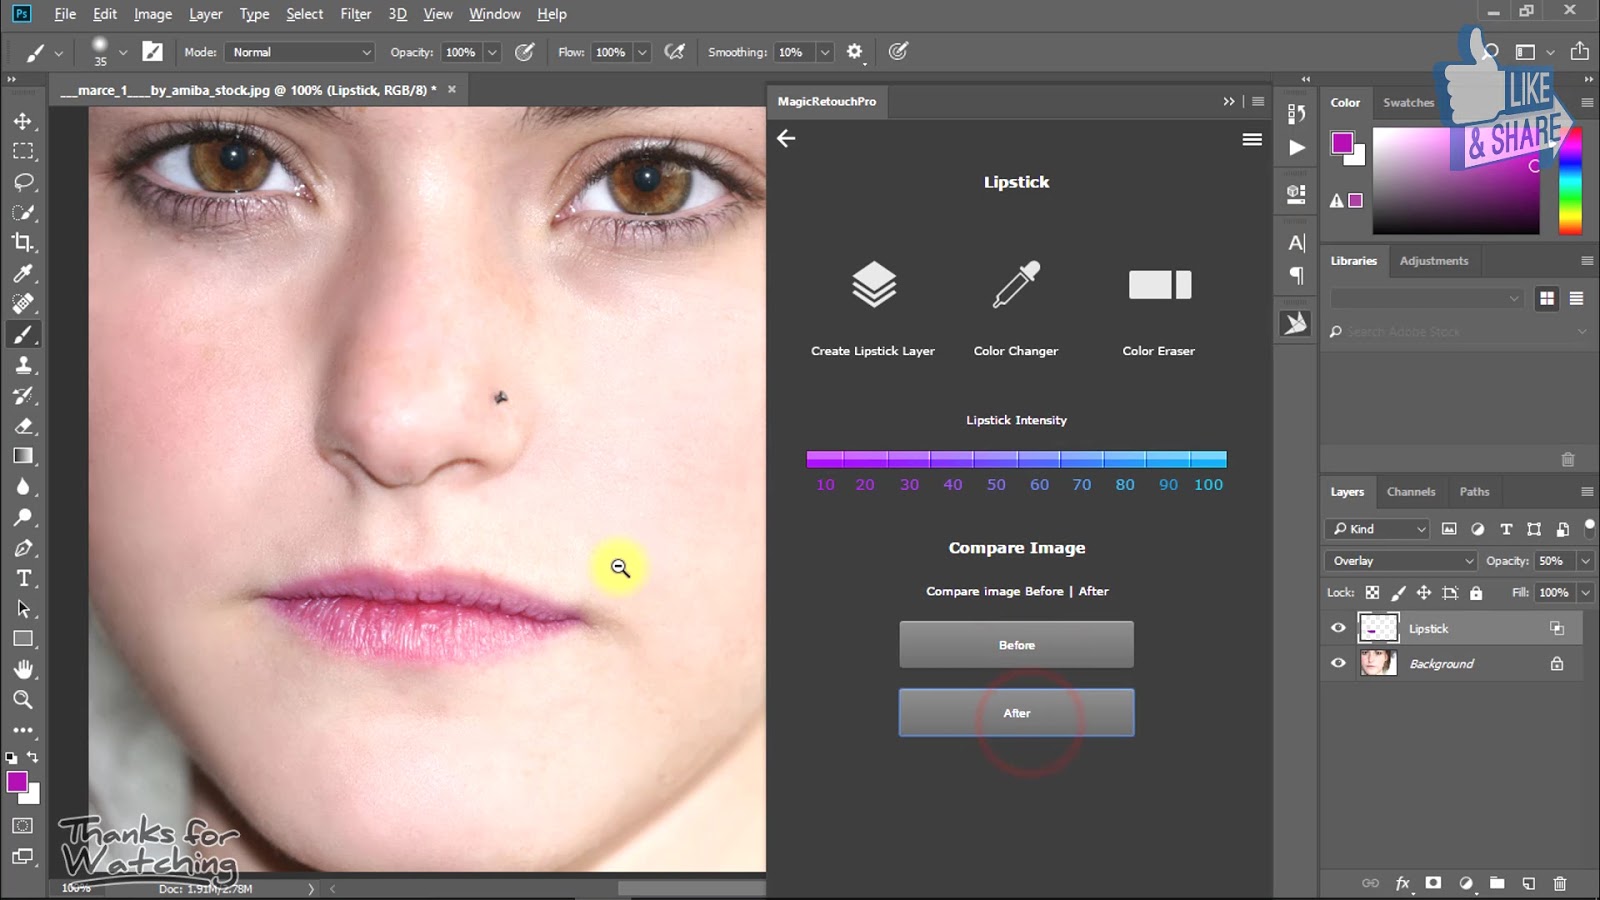The width and height of the screenshot is (1600, 900).
Task: Toggle Background layer eye icon
Action: pos(1338,663)
